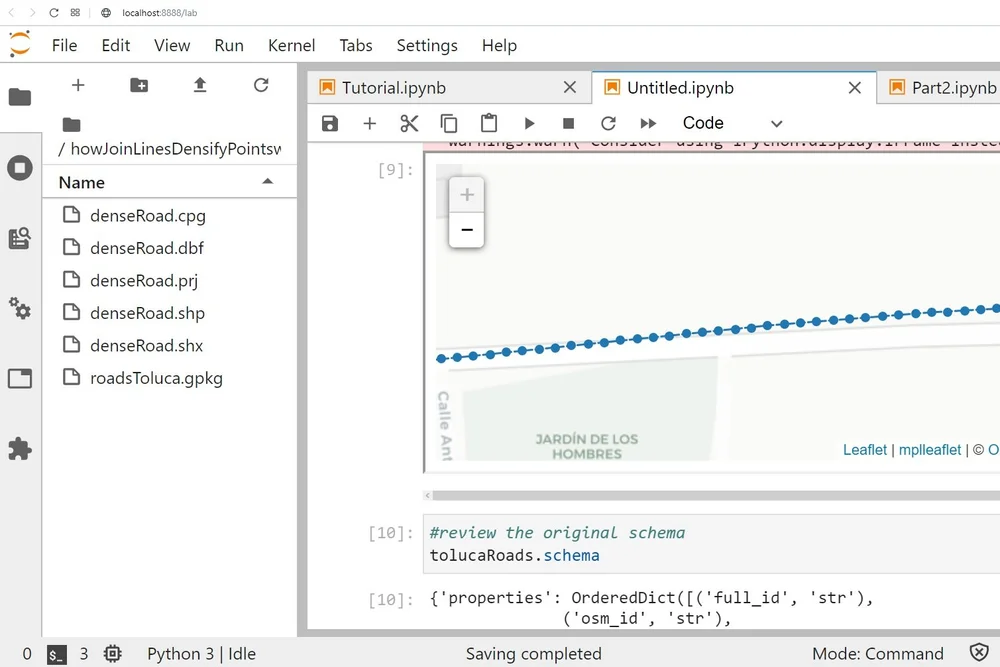Select file roadsToluca.gpkg
This screenshot has height=667, width=1000.
(169, 377)
